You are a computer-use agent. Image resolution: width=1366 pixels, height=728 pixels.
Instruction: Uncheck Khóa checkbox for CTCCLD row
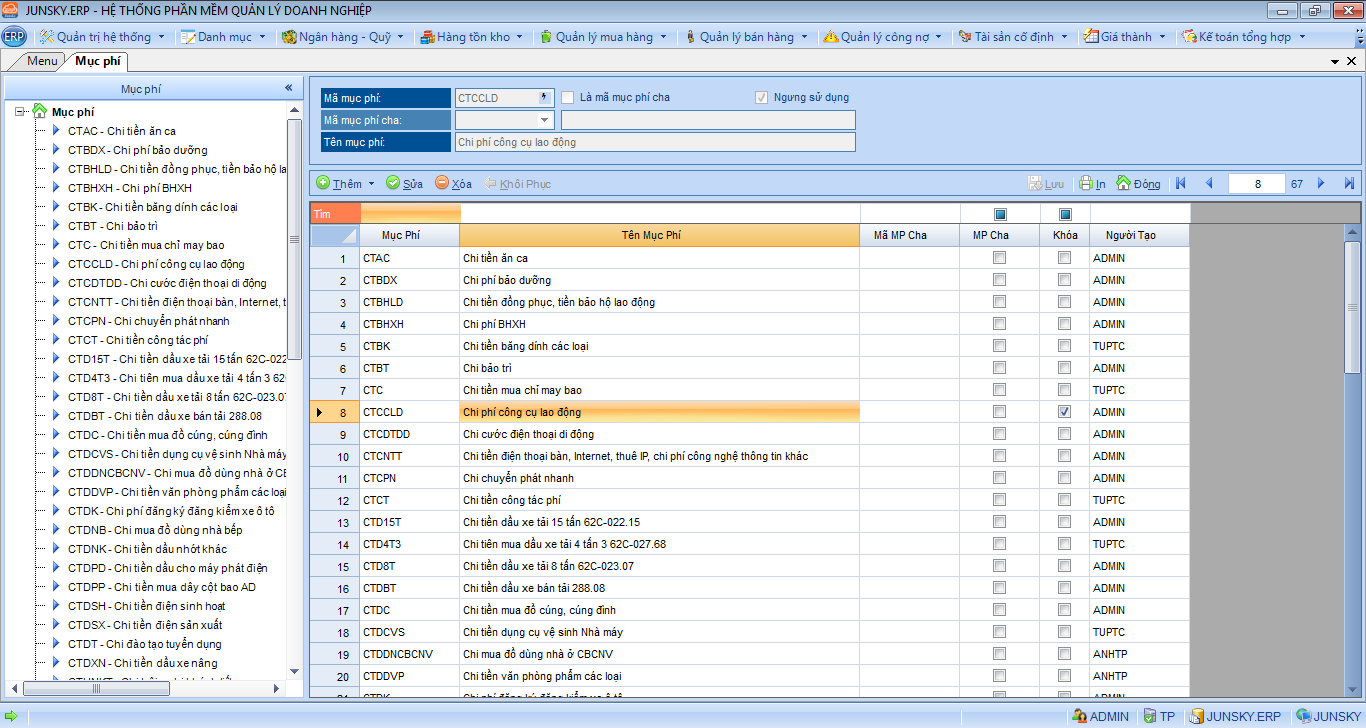point(1064,412)
